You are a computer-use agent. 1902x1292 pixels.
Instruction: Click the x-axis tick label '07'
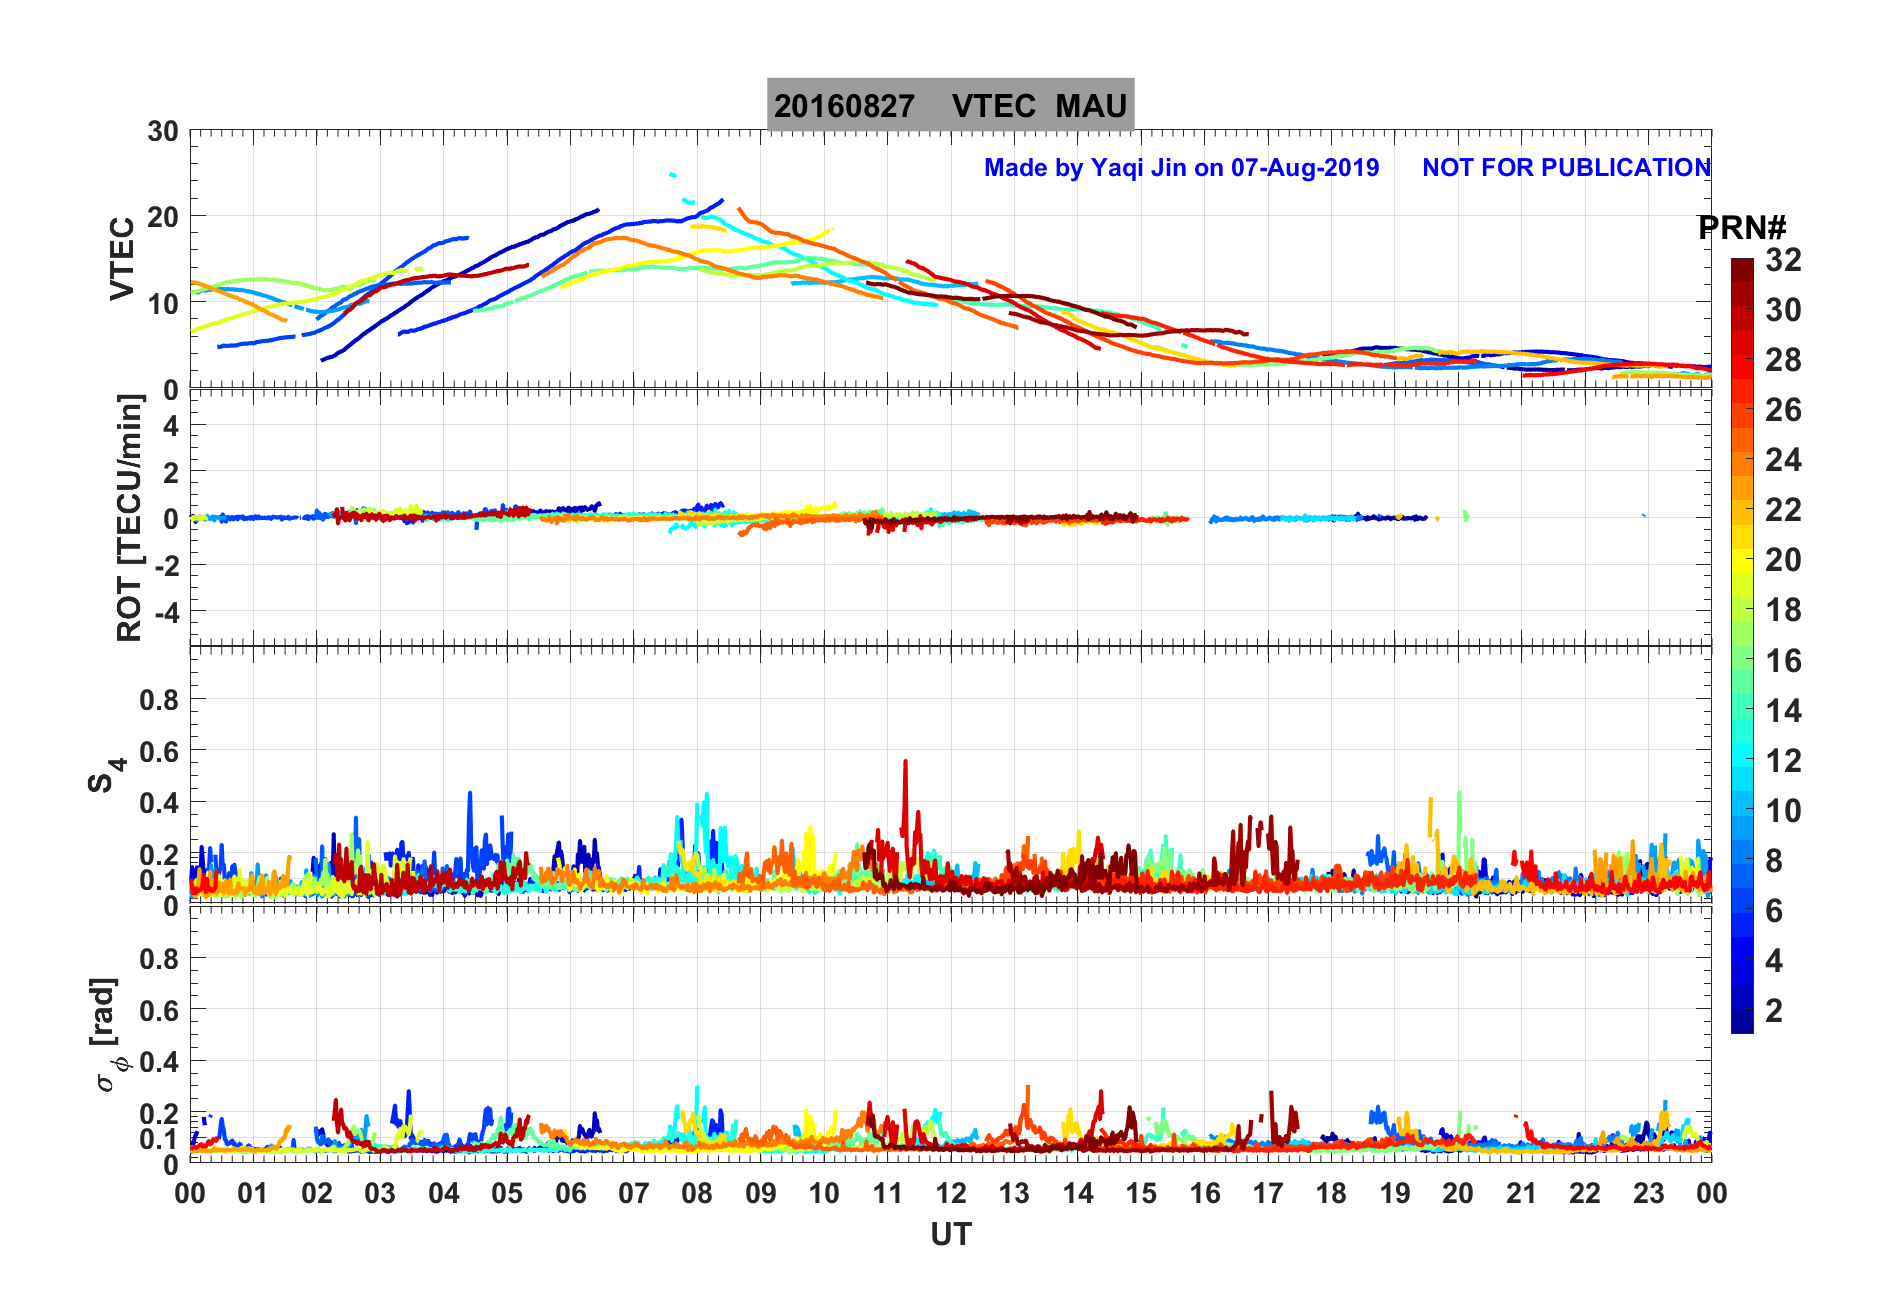(634, 1193)
